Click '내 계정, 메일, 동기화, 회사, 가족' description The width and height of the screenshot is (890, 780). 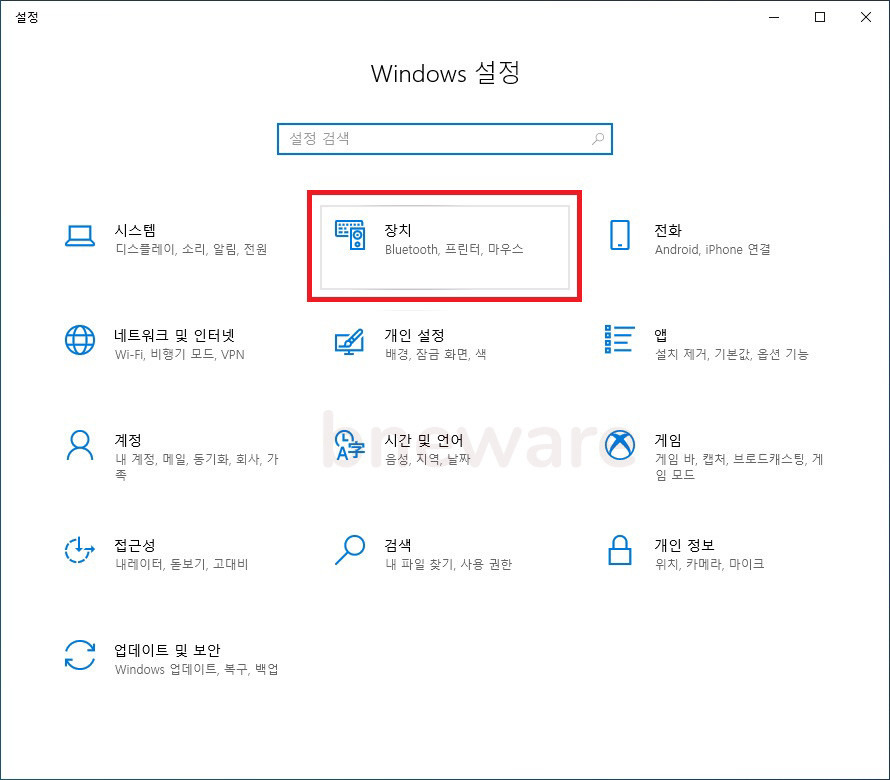[x=197, y=467]
